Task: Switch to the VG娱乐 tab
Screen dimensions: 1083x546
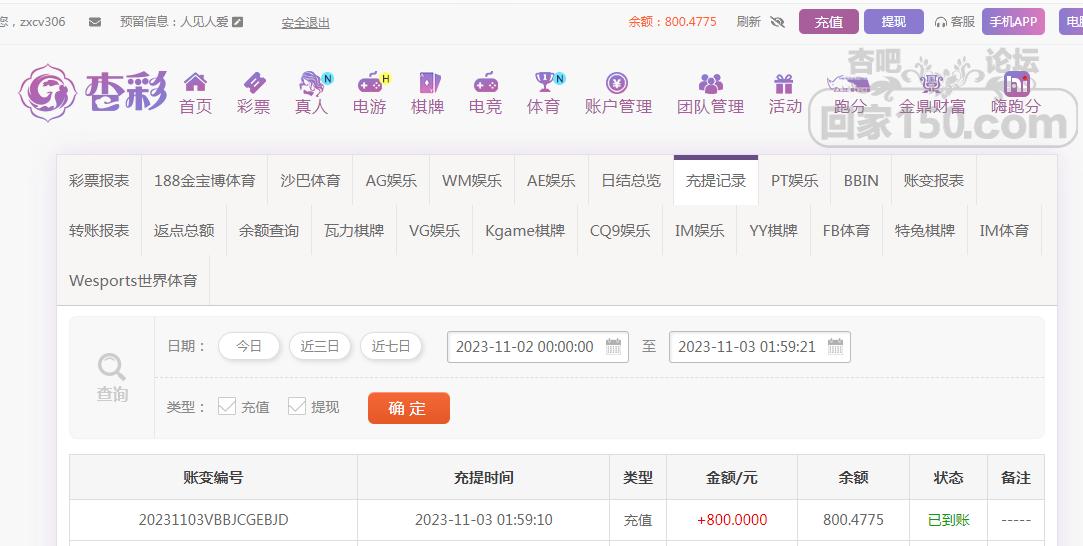Action: 434,231
